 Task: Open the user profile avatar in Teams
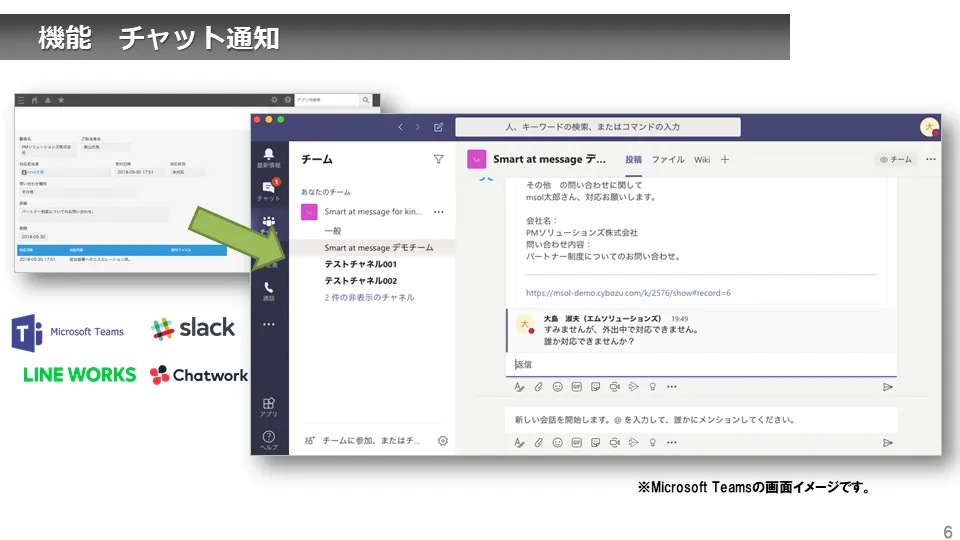[x=929, y=127]
